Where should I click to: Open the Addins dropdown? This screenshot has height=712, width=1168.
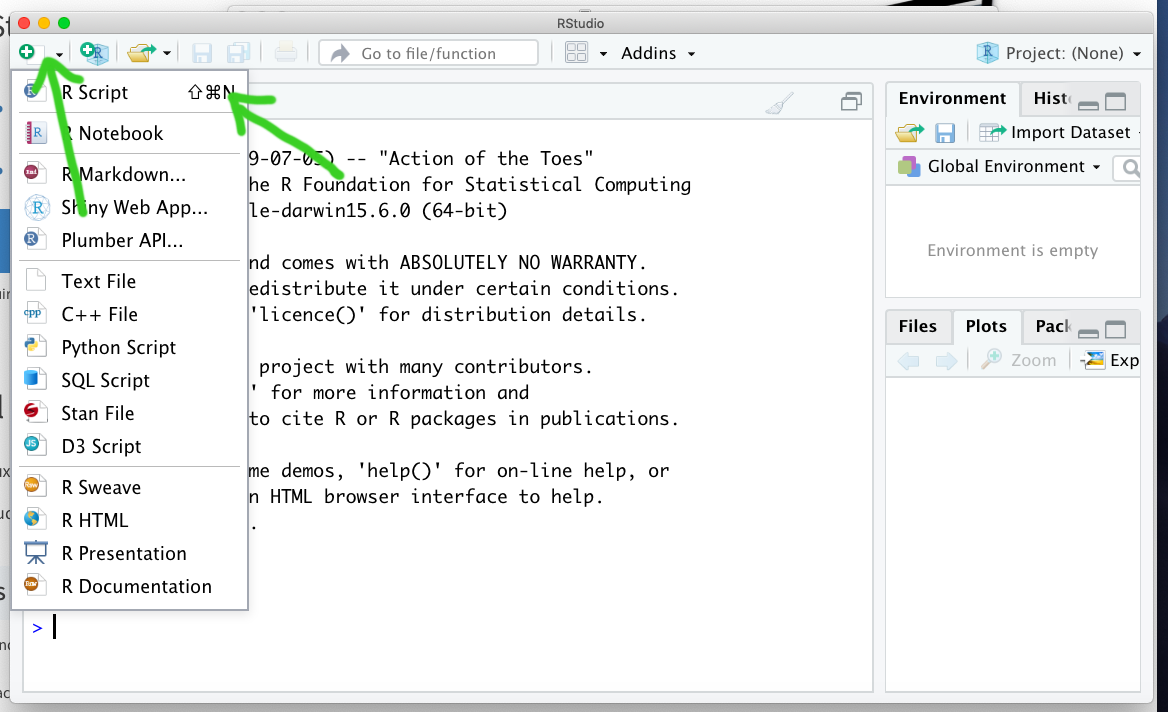tap(658, 53)
